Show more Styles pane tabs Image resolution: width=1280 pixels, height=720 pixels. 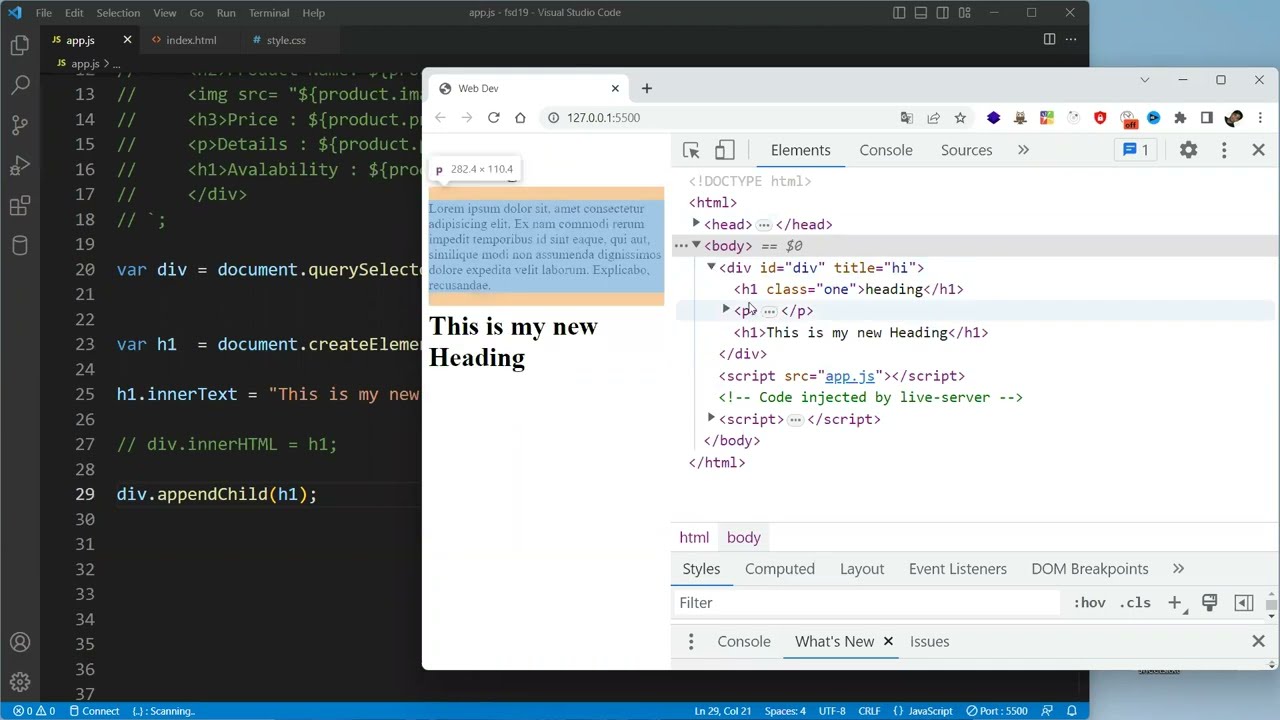1178,569
